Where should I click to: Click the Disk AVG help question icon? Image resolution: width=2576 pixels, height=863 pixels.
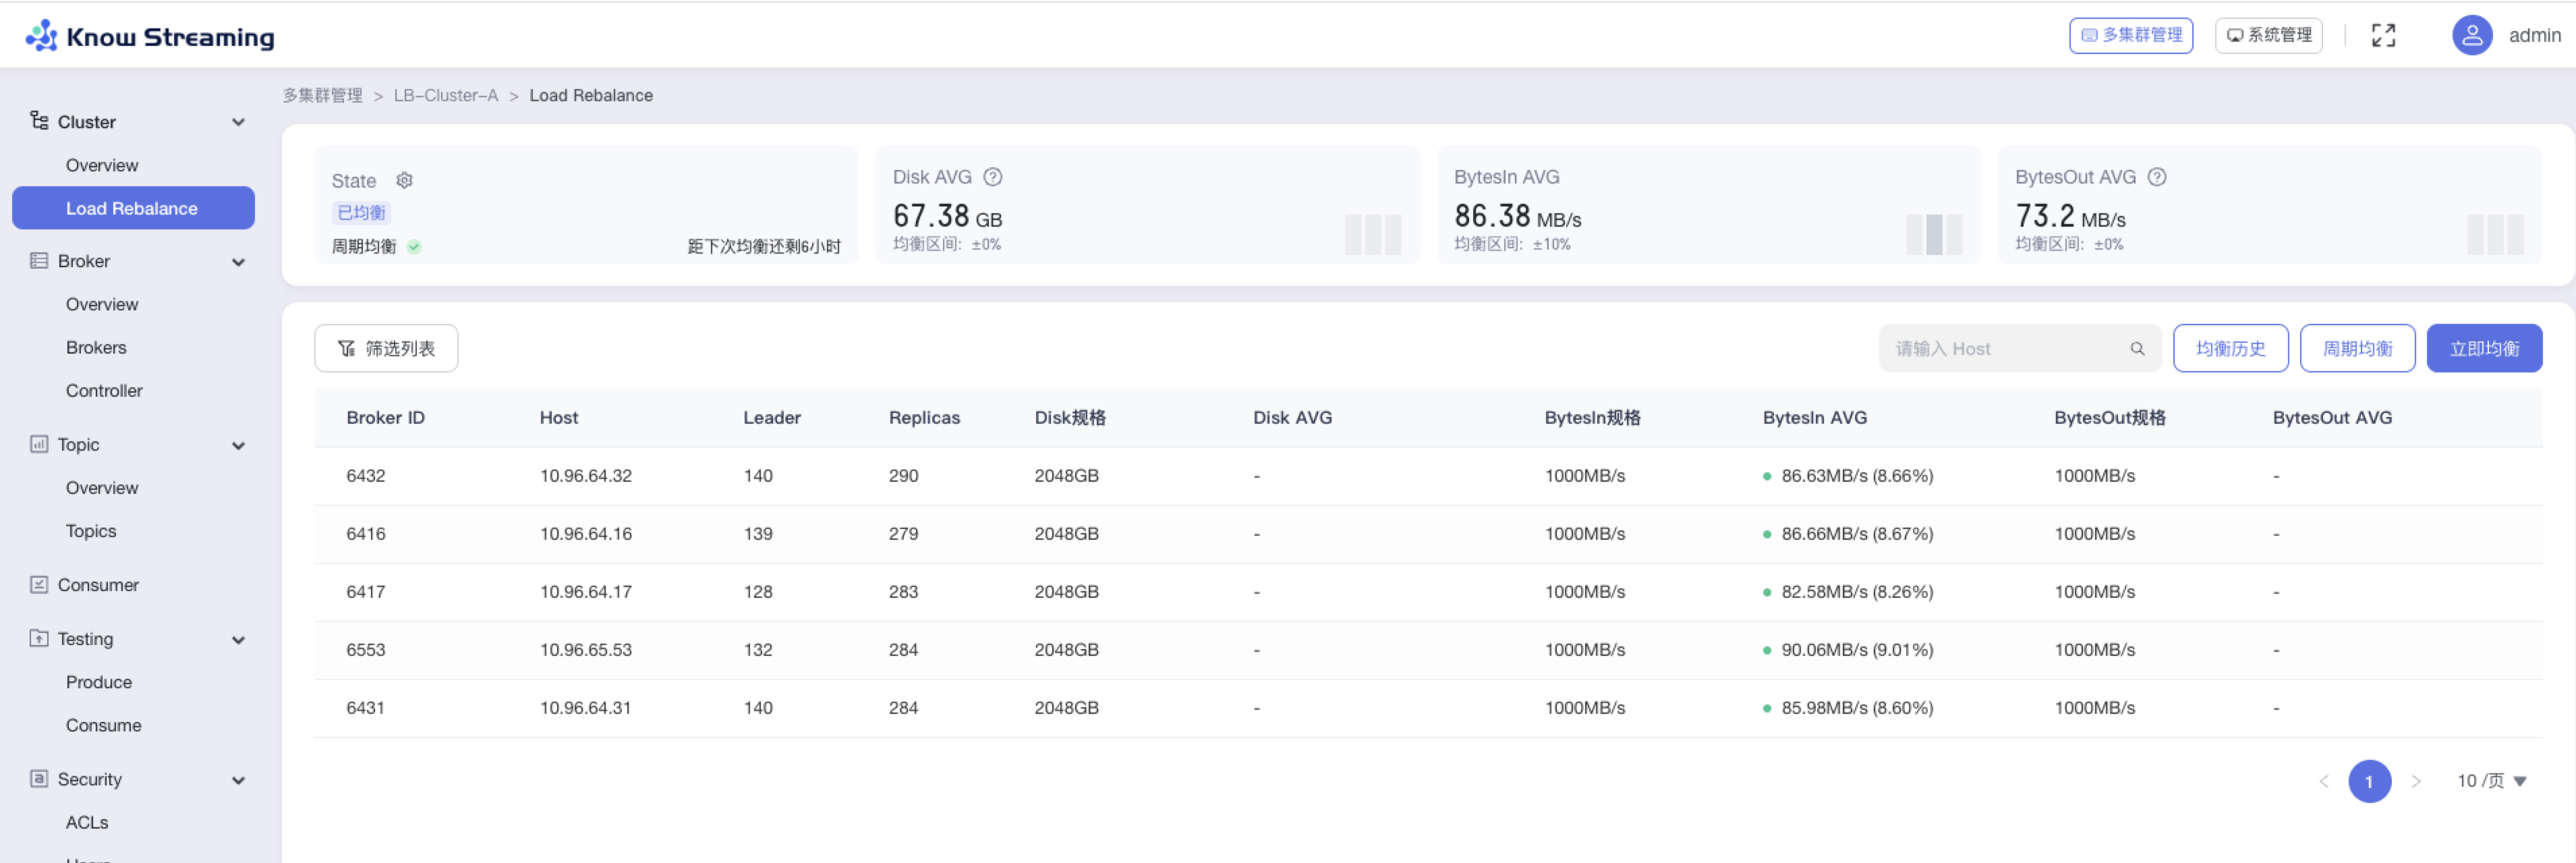992,177
